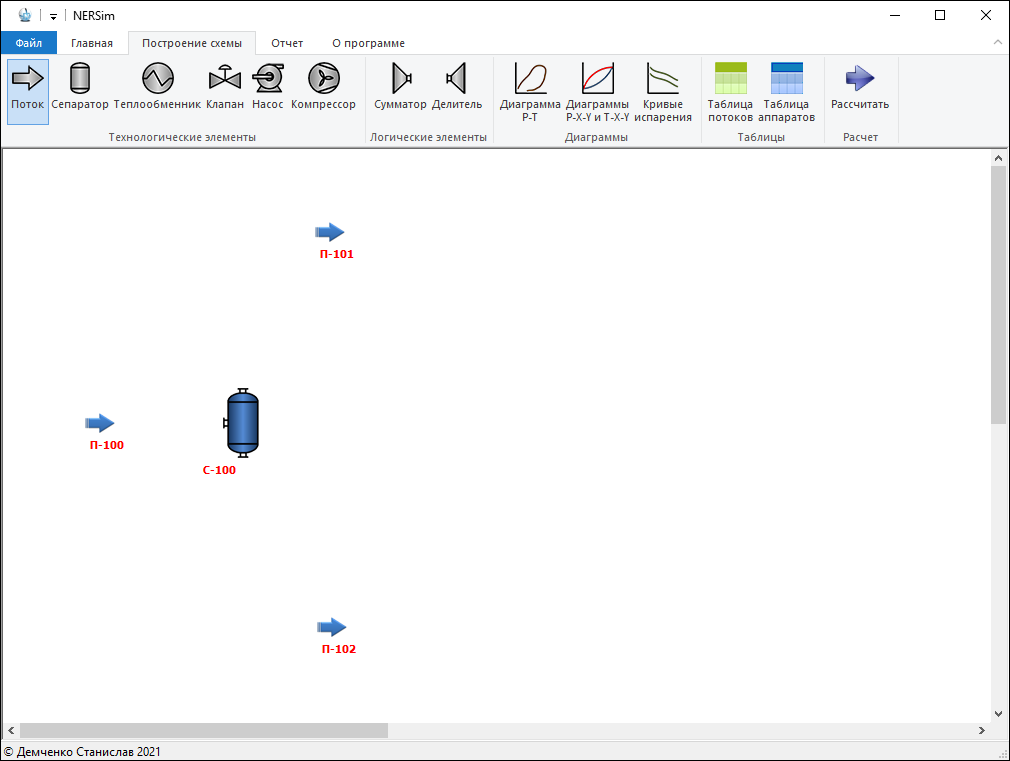Select the Клапан valve tool
The image size is (1010, 761).
click(x=225, y=92)
